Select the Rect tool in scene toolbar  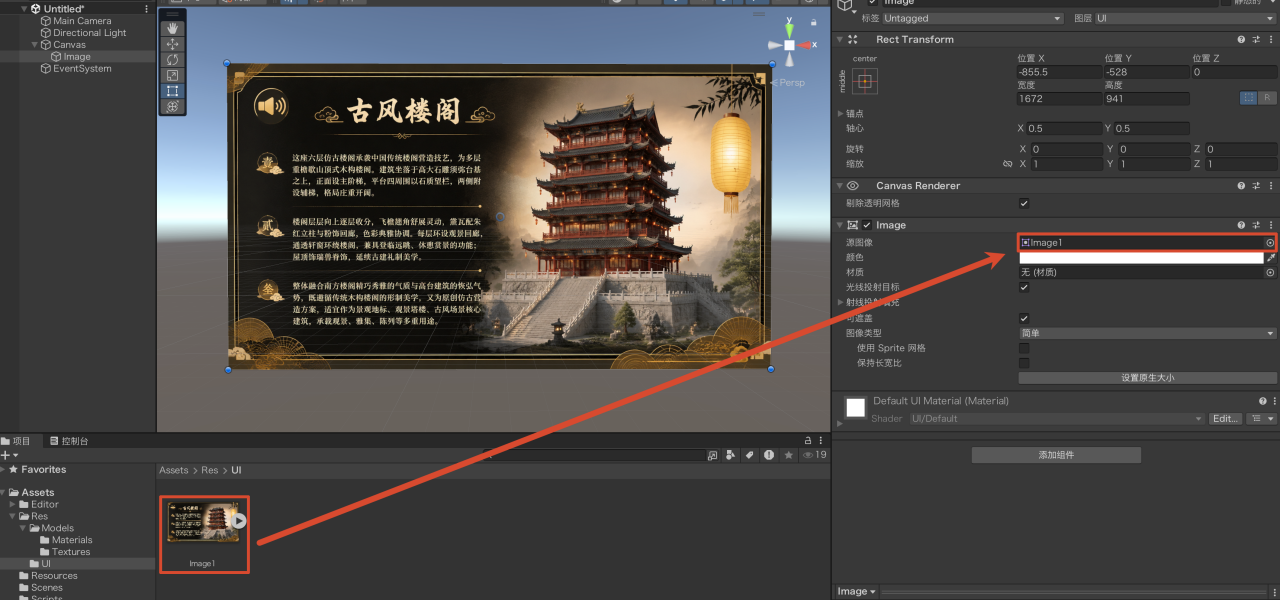tap(172, 91)
